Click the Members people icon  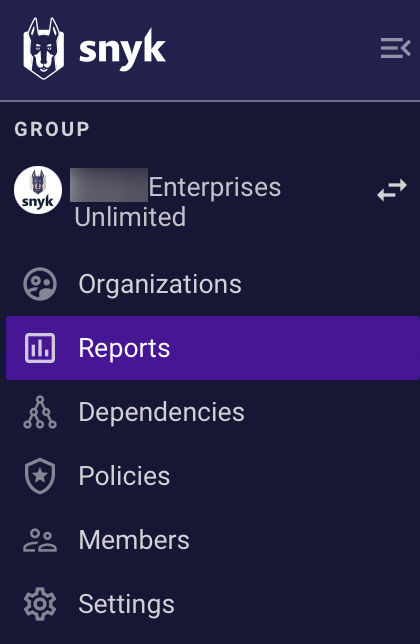(x=40, y=540)
